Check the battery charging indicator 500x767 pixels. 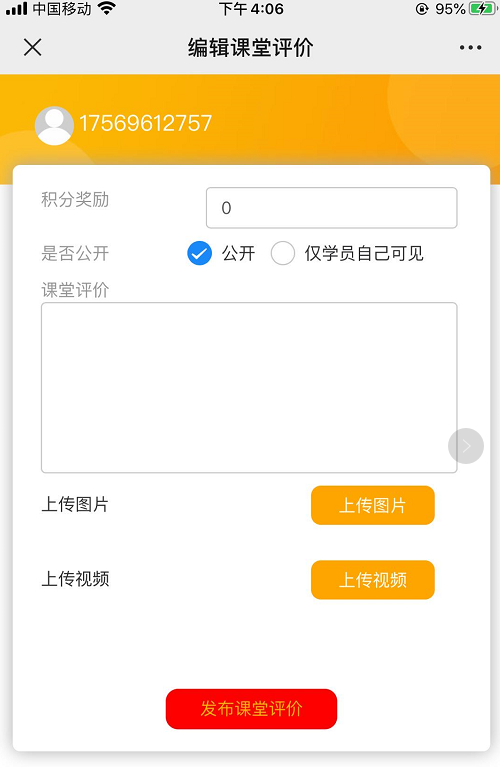click(x=481, y=9)
